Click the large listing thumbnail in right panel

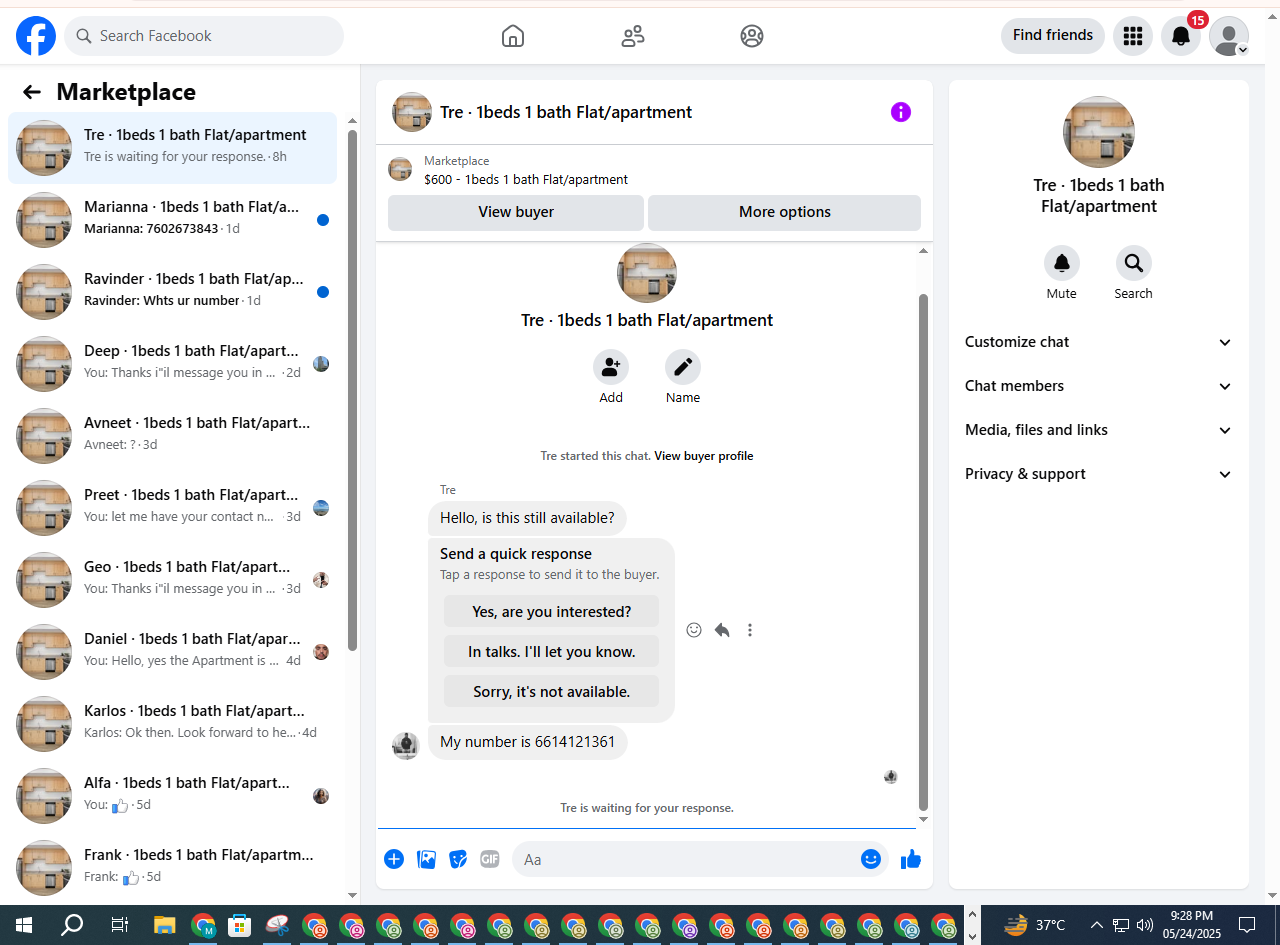[x=1099, y=132]
